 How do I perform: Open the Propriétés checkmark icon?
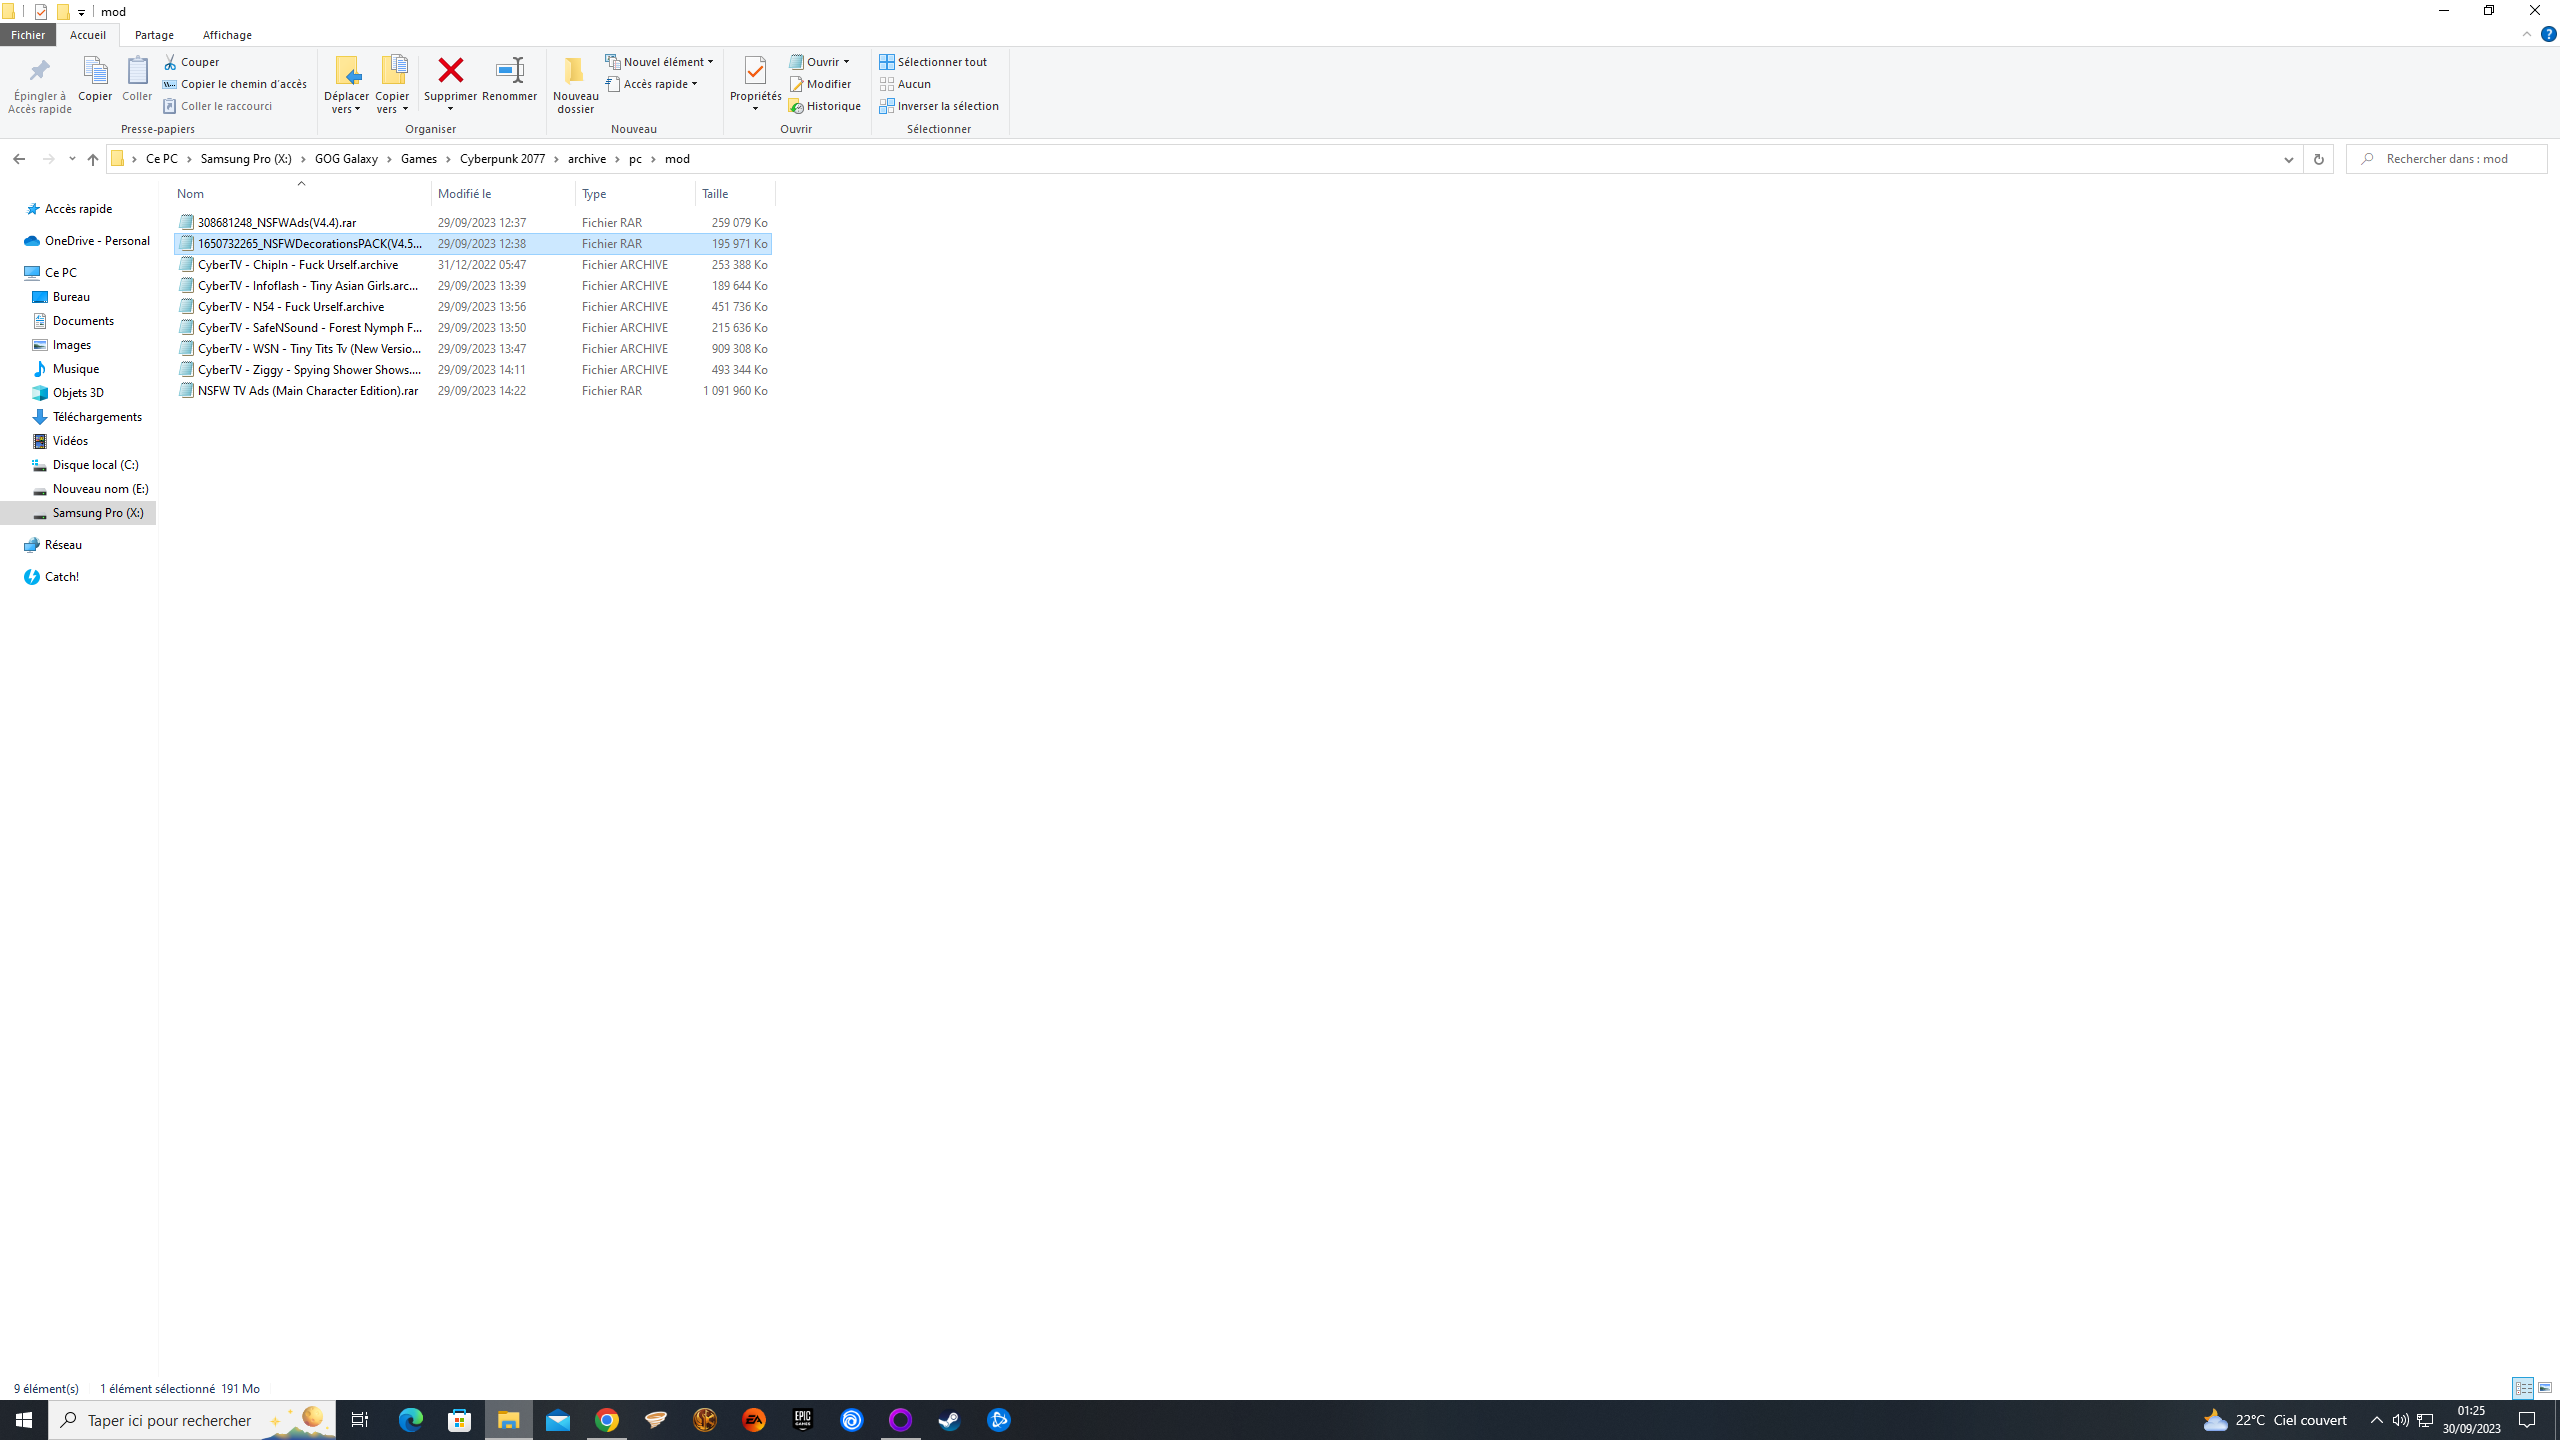(x=755, y=71)
